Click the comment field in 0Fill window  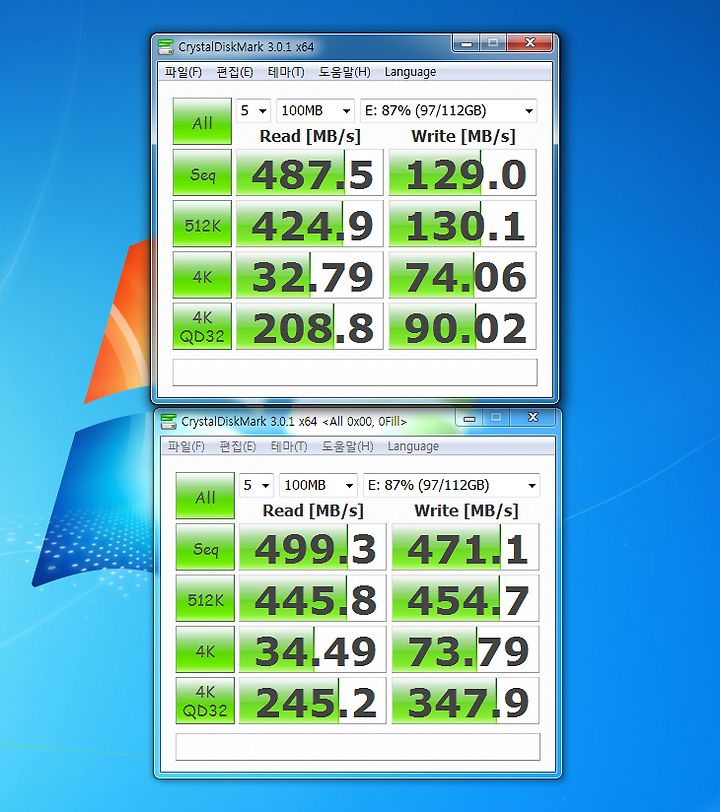point(358,747)
